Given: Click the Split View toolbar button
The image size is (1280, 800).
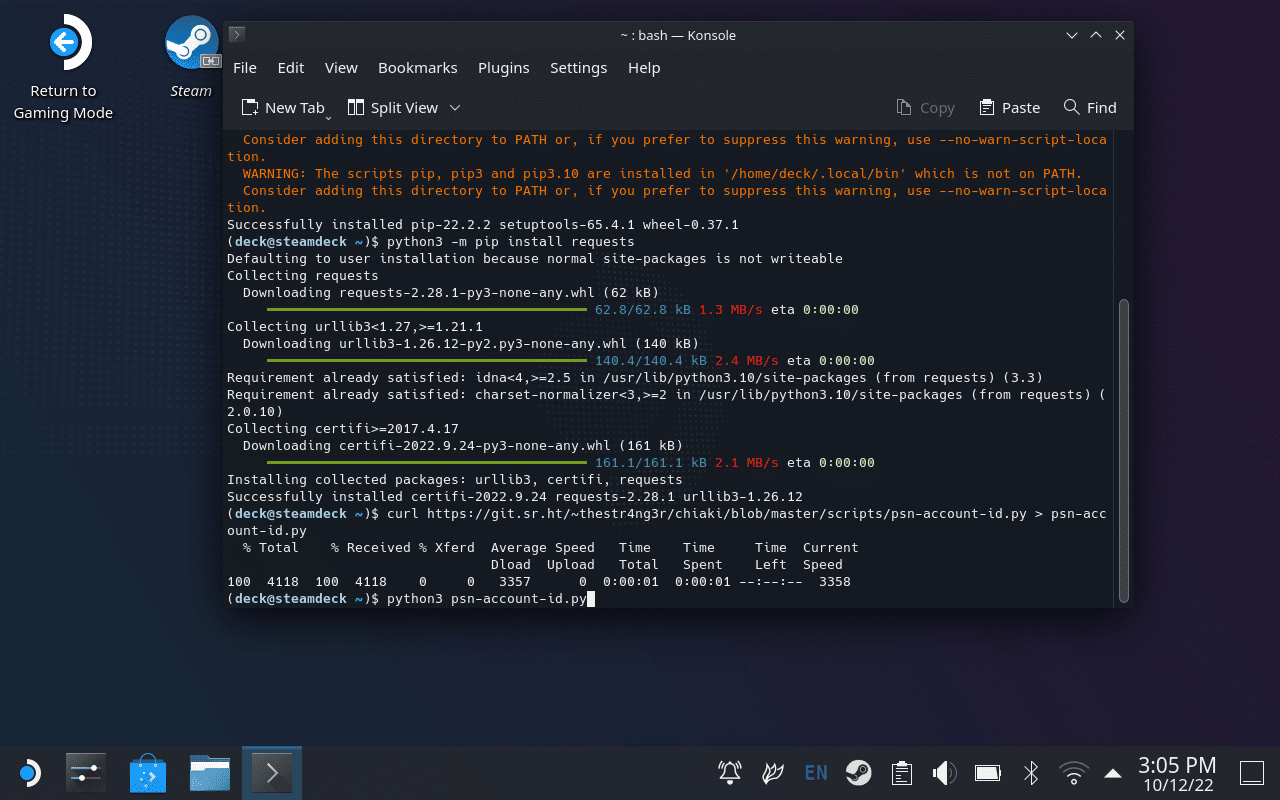Looking at the screenshot, I should click(x=392, y=108).
